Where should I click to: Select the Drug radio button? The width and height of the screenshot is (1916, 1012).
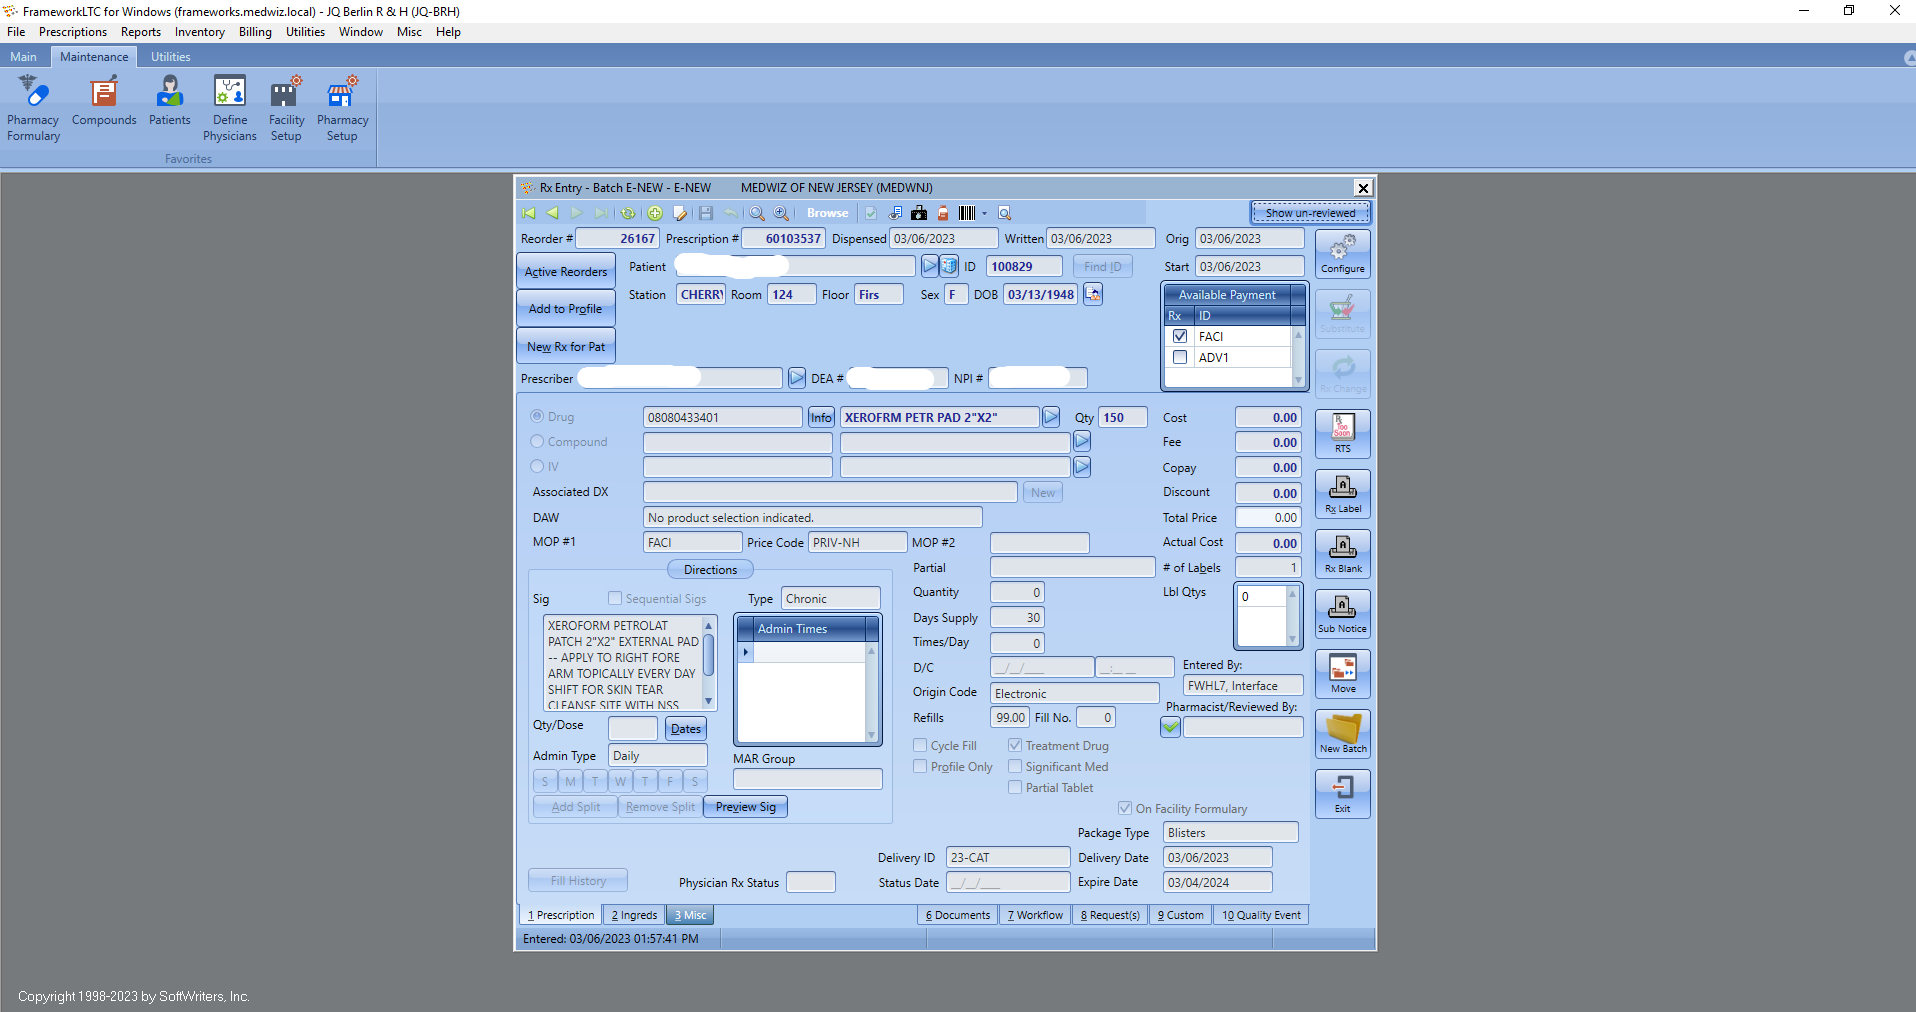[x=537, y=416]
